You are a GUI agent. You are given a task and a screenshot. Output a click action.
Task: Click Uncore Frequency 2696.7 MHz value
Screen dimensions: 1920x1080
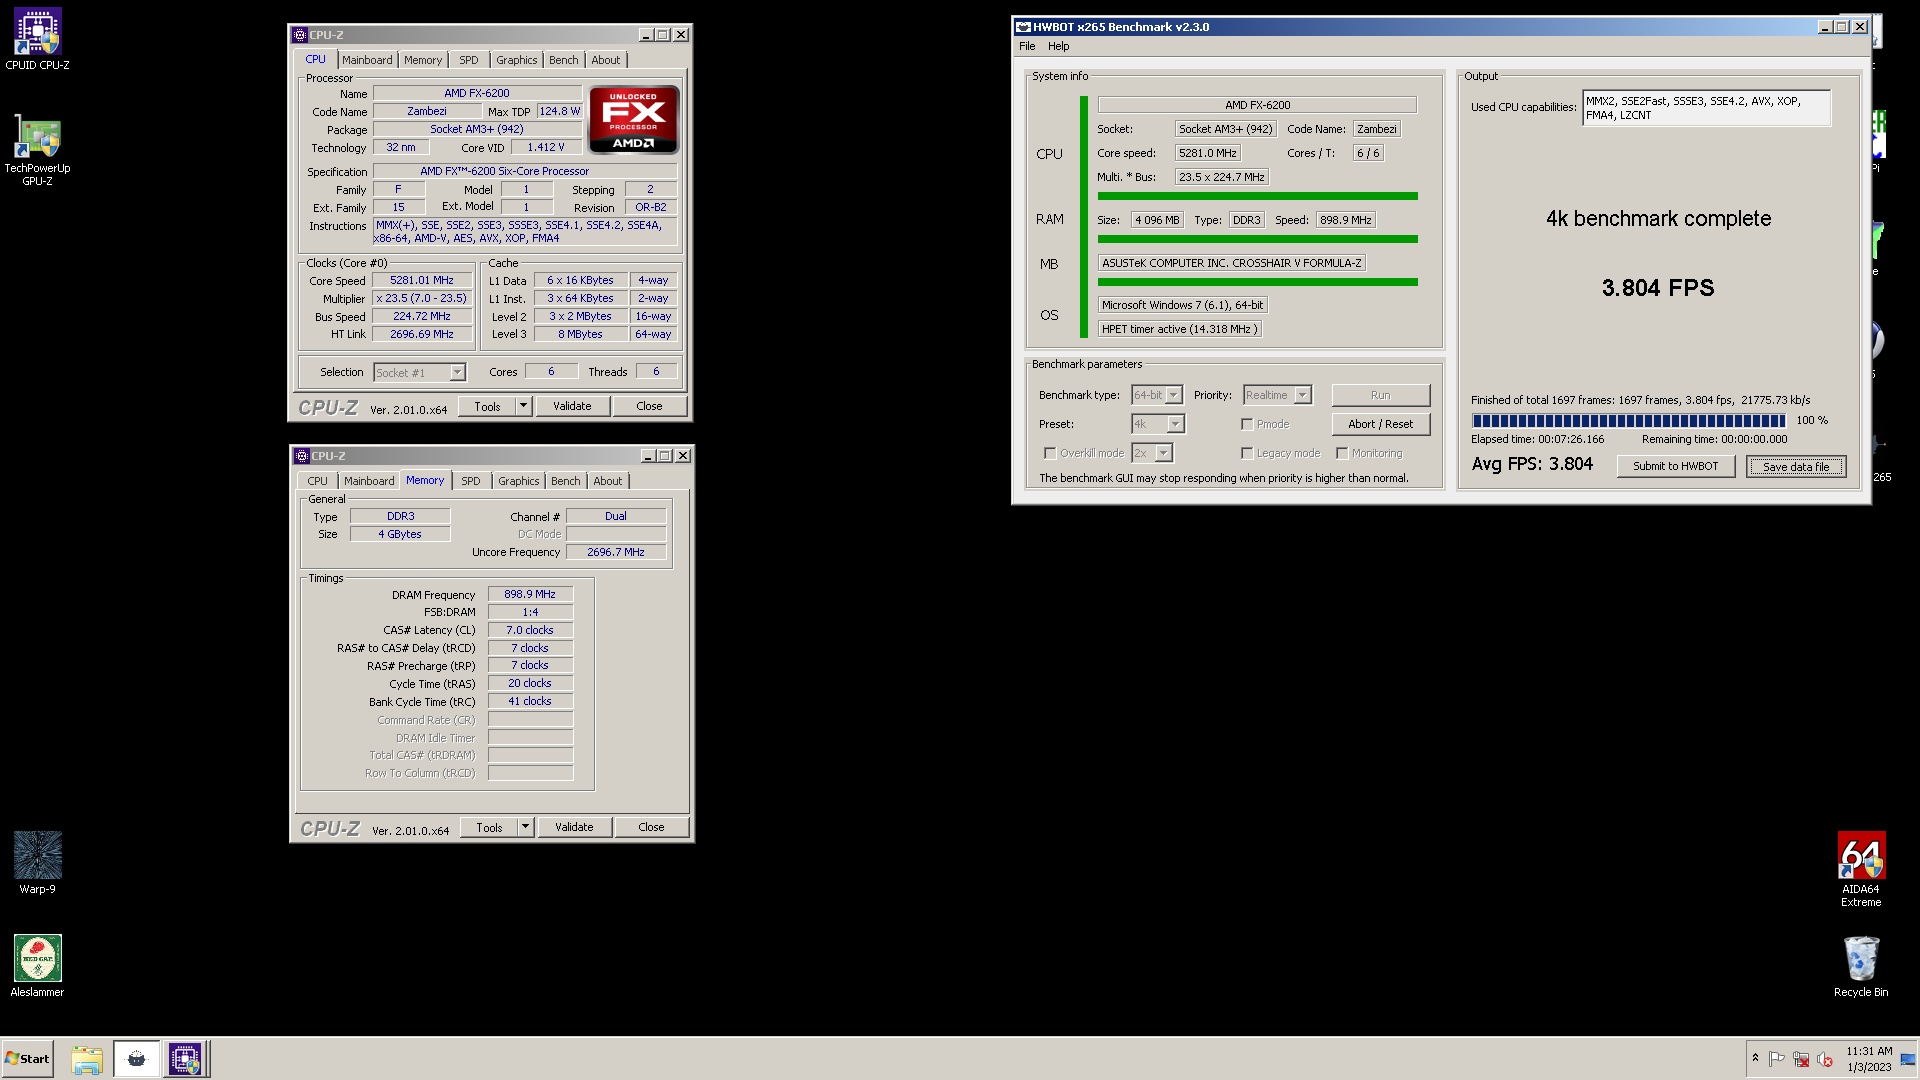(x=616, y=552)
